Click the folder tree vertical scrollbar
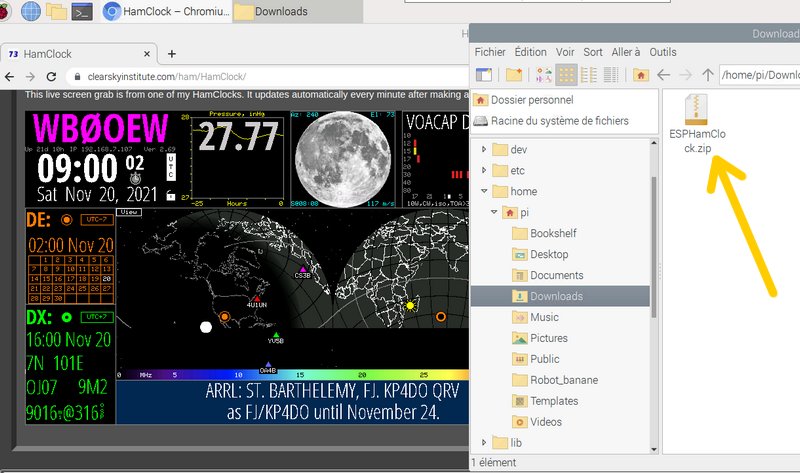Image resolution: width=800 pixels, height=473 pixels. (654, 247)
